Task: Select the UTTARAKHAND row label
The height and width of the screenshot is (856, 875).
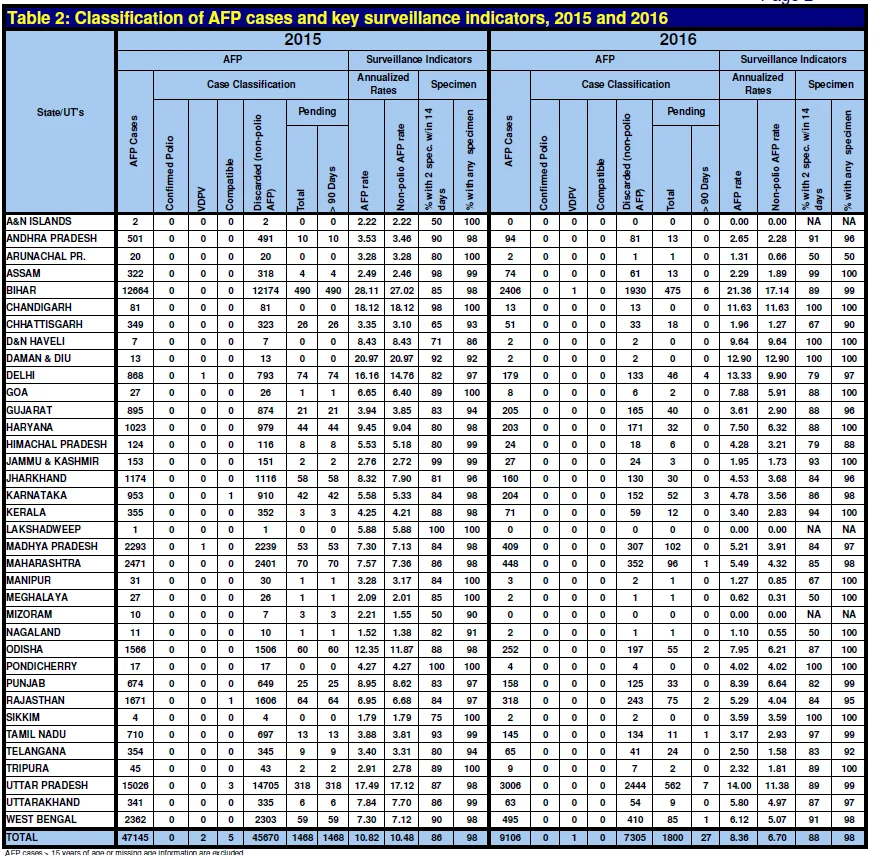Action: (43, 803)
